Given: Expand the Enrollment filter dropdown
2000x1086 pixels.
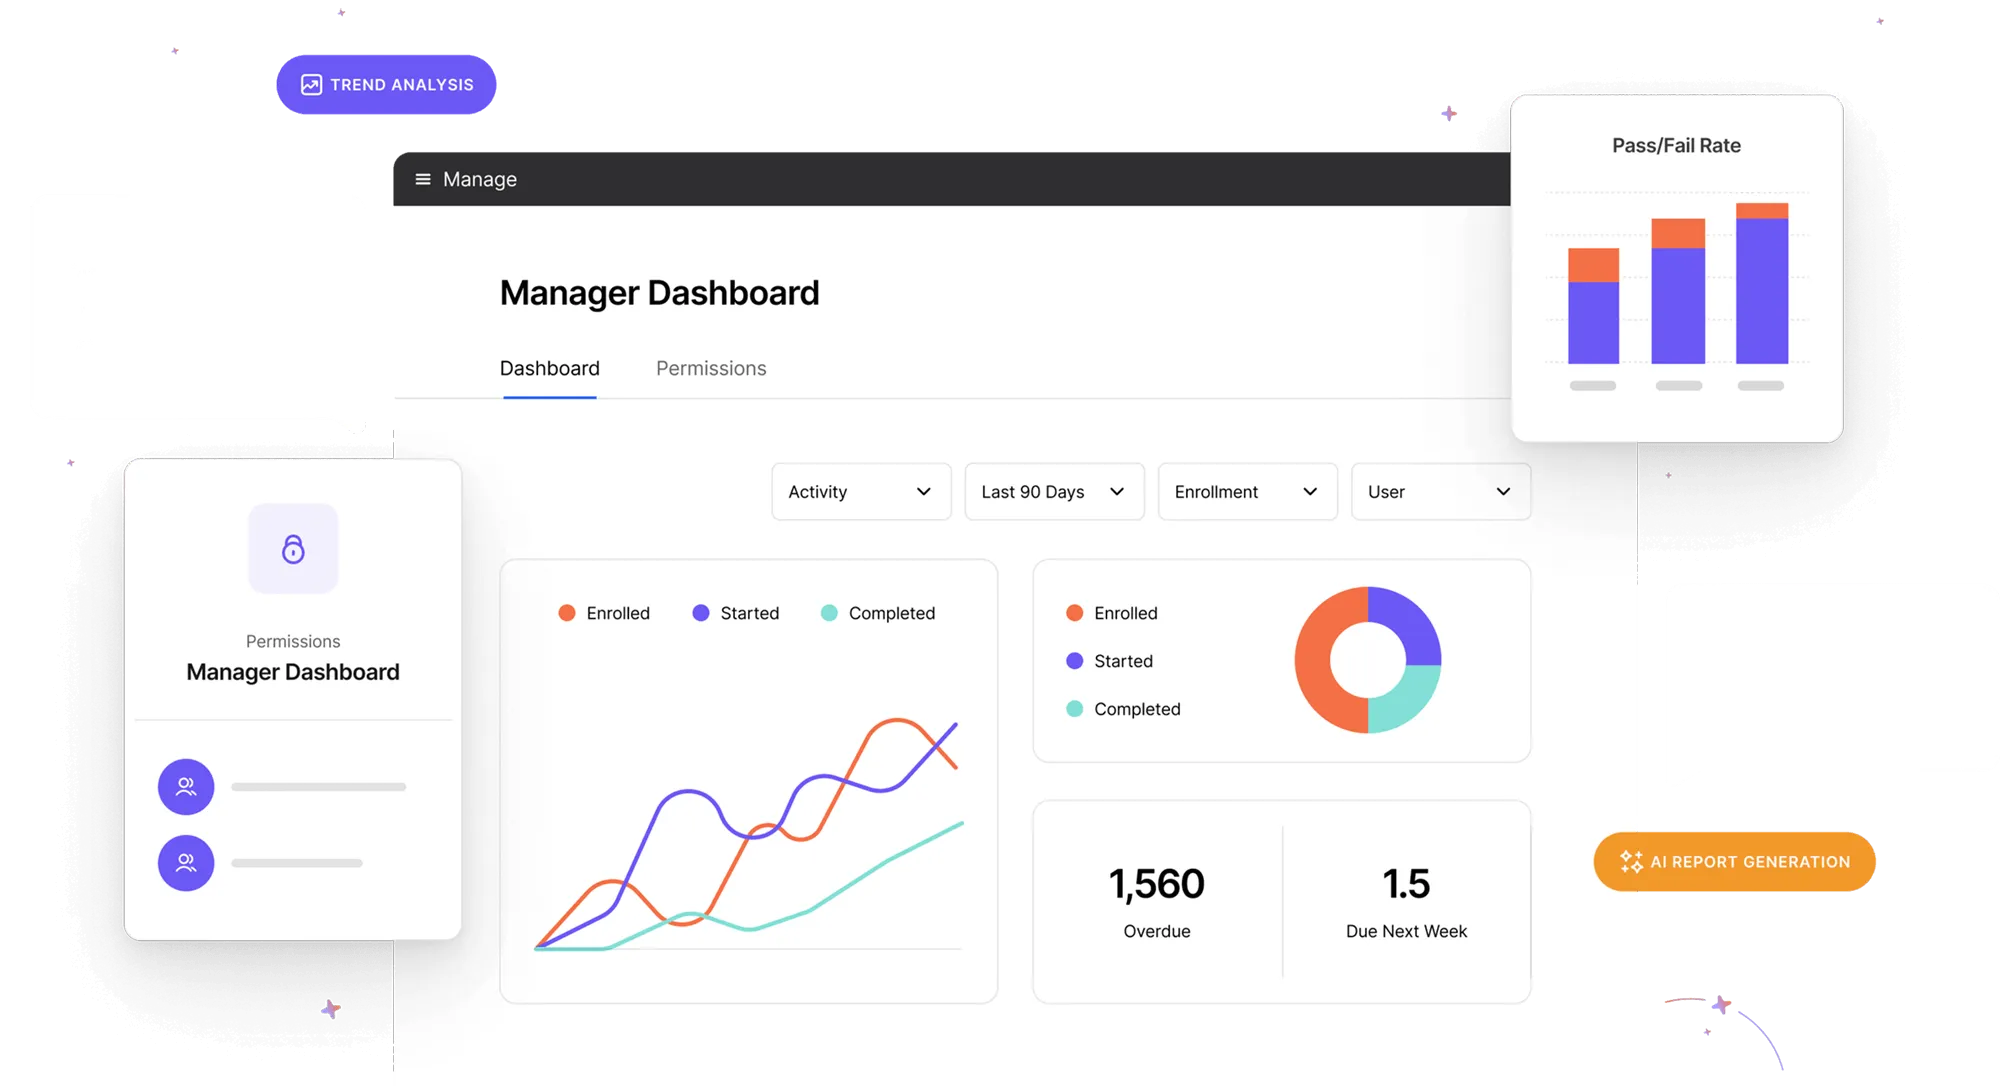Looking at the screenshot, I should [1247, 491].
